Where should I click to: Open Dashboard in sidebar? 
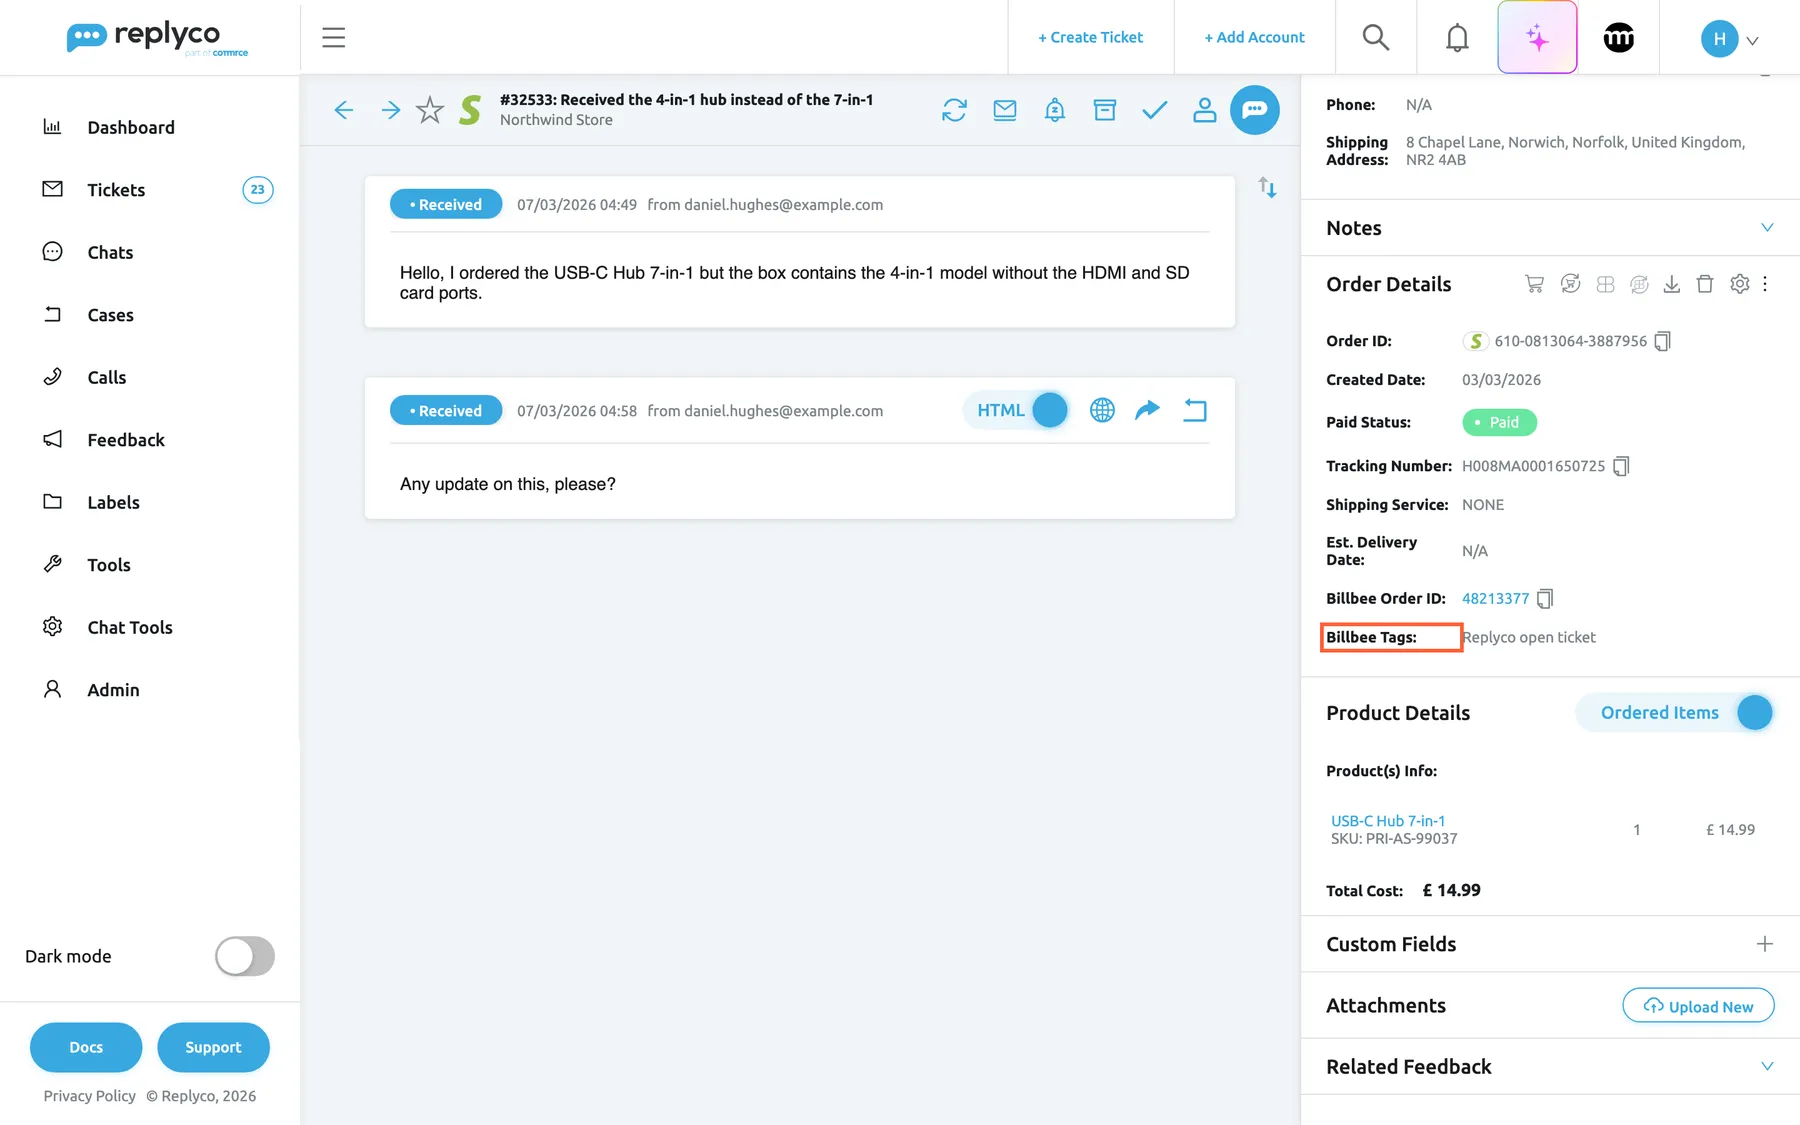click(x=131, y=127)
